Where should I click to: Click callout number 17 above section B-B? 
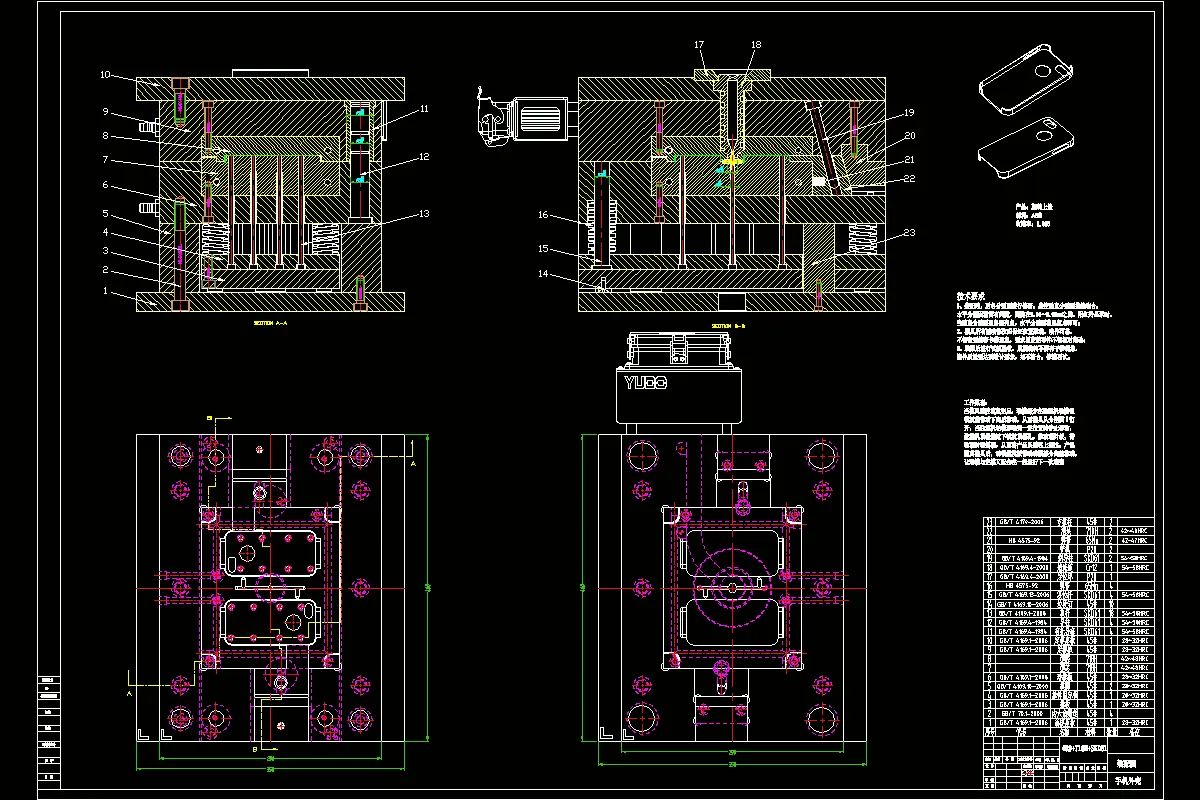tap(699, 45)
